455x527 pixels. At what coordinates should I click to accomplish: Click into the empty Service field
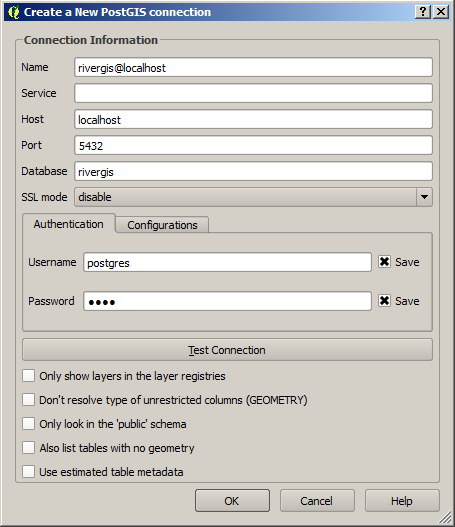(x=253, y=93)
